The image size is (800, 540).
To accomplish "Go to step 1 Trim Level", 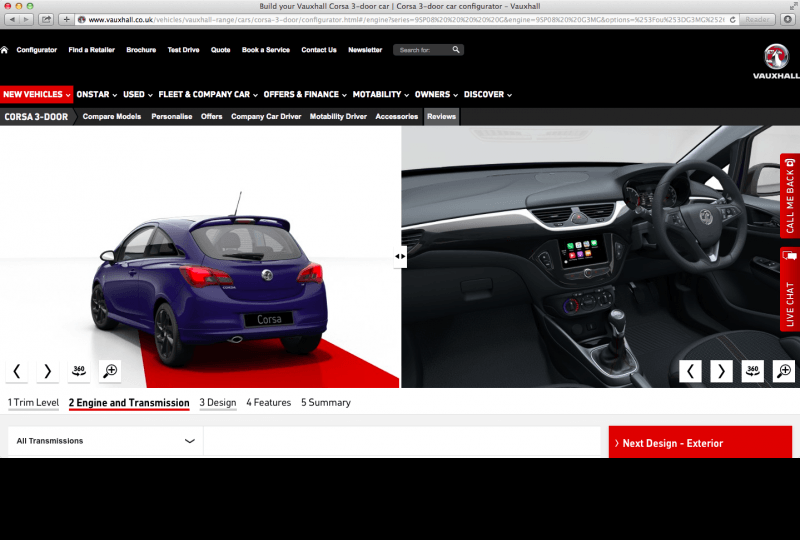I will click(x=33, y=403).
